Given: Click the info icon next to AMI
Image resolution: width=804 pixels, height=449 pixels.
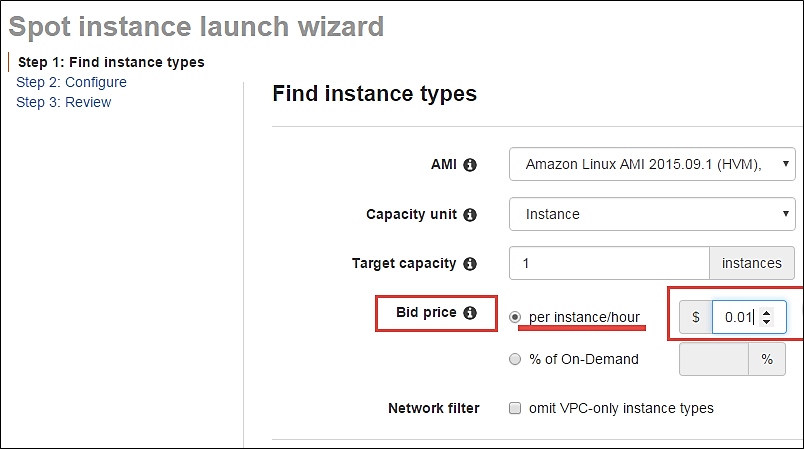Looking at the screenshot, I should pos(470,164).
